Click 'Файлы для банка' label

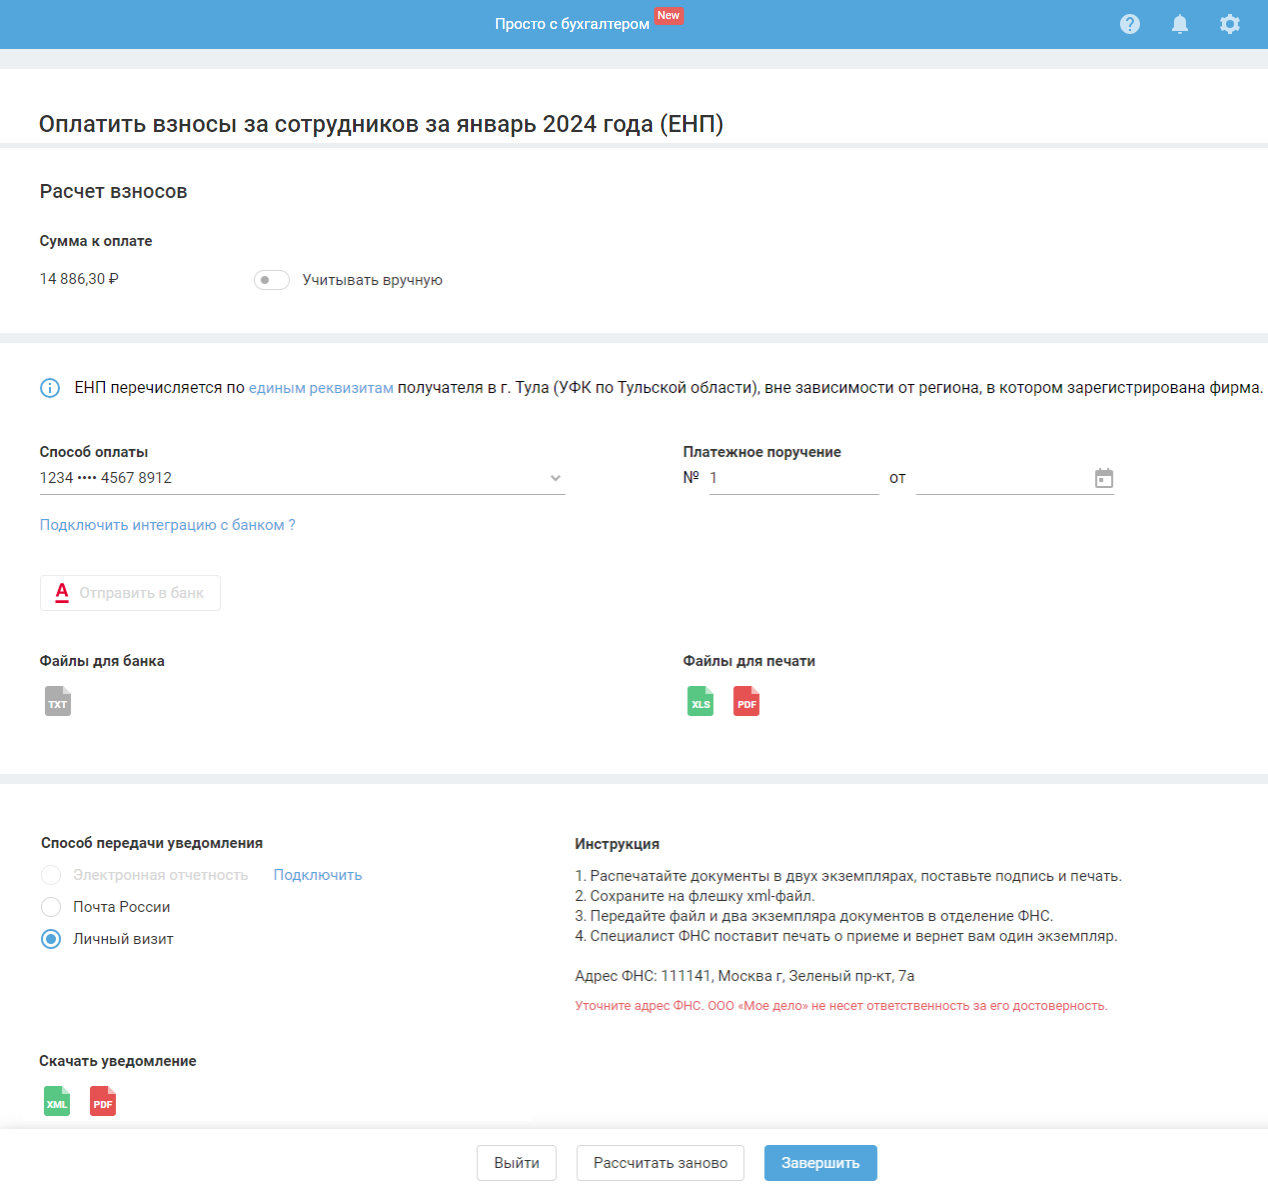pyautogui.click(x=102, y=661)
